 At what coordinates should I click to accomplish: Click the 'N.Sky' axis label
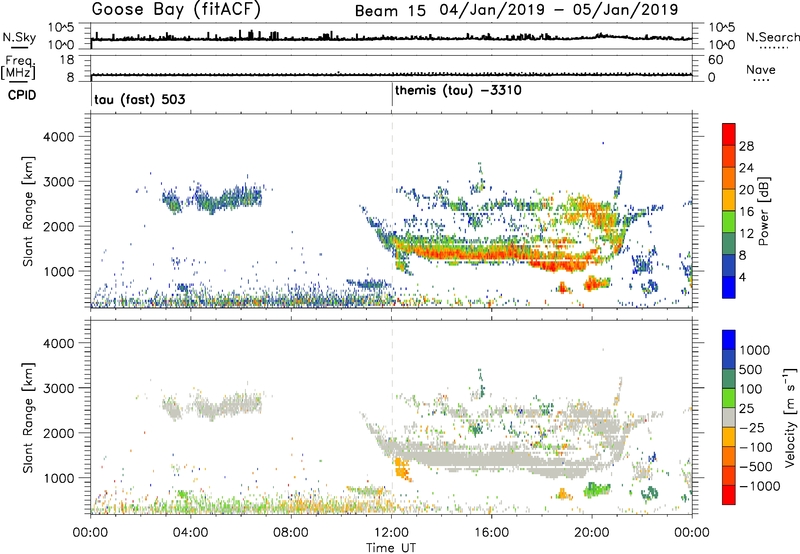[x=19, y=37]
